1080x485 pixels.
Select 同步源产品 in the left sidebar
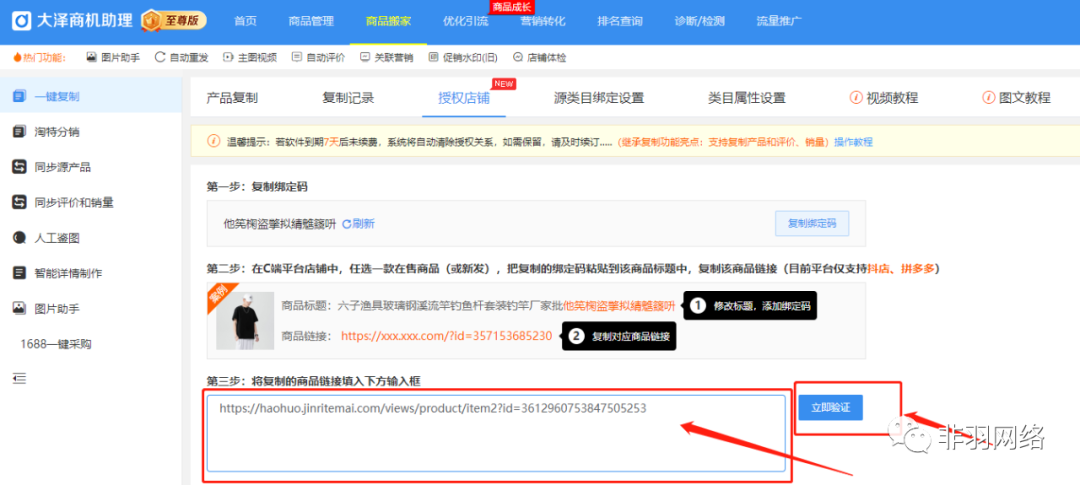pyautogui.click(x=62, y=167)
